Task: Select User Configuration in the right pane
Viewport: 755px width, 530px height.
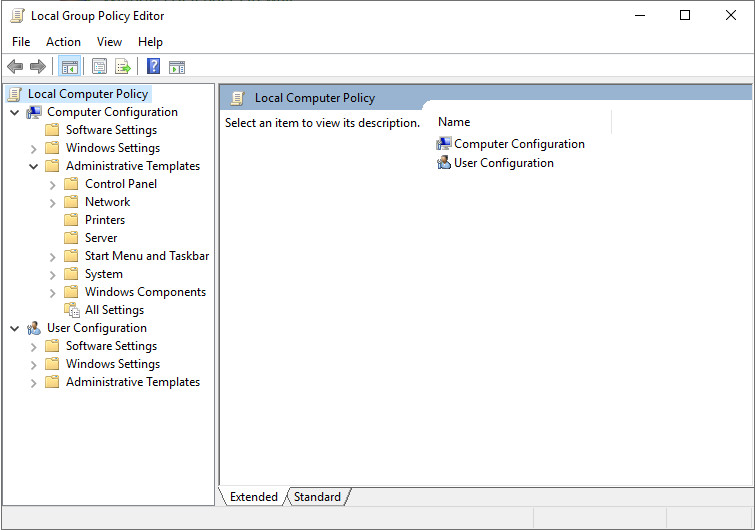Action: pos(503,163)
